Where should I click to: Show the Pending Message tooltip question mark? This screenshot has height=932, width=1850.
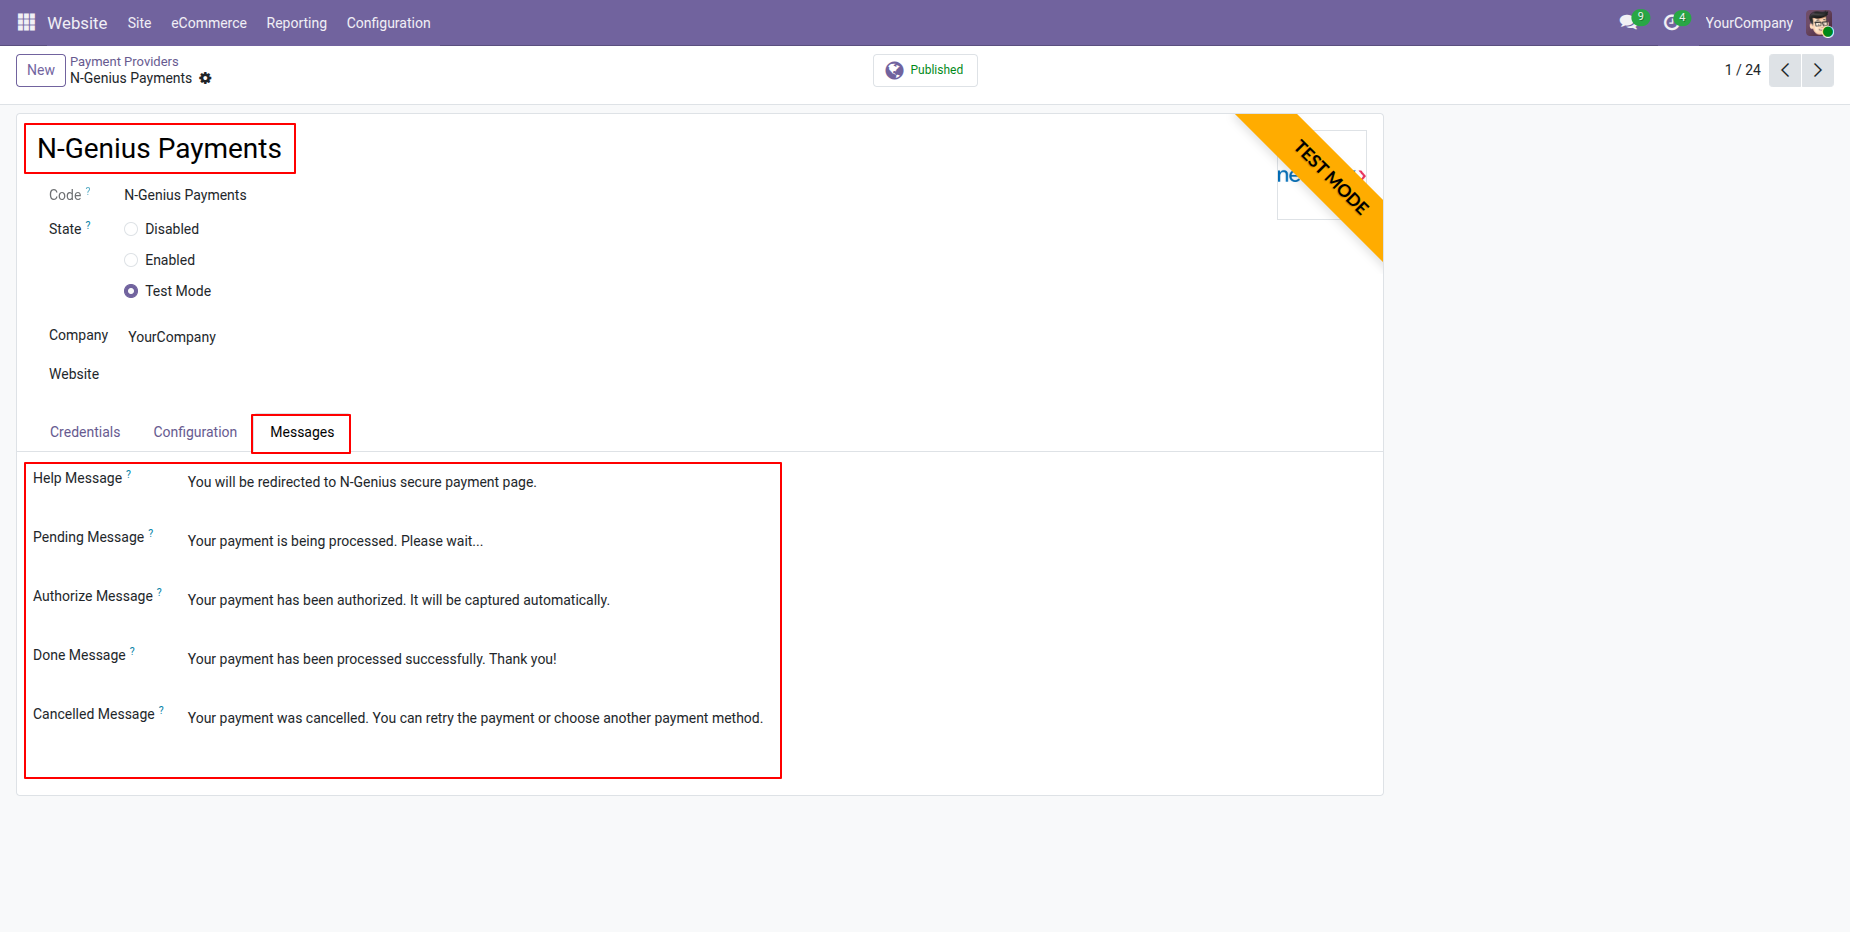(151, 532)
